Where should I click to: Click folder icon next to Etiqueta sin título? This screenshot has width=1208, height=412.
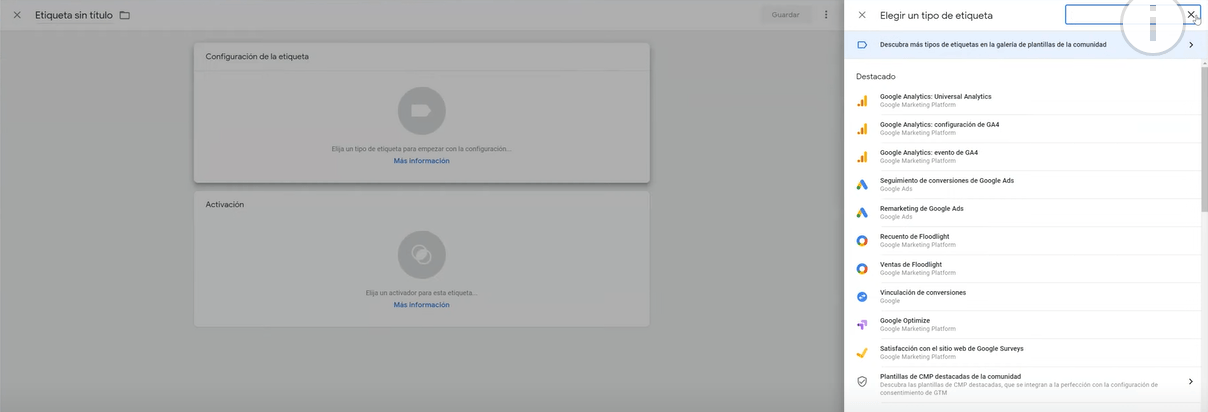pyautogui.click(x=125, y=15)
